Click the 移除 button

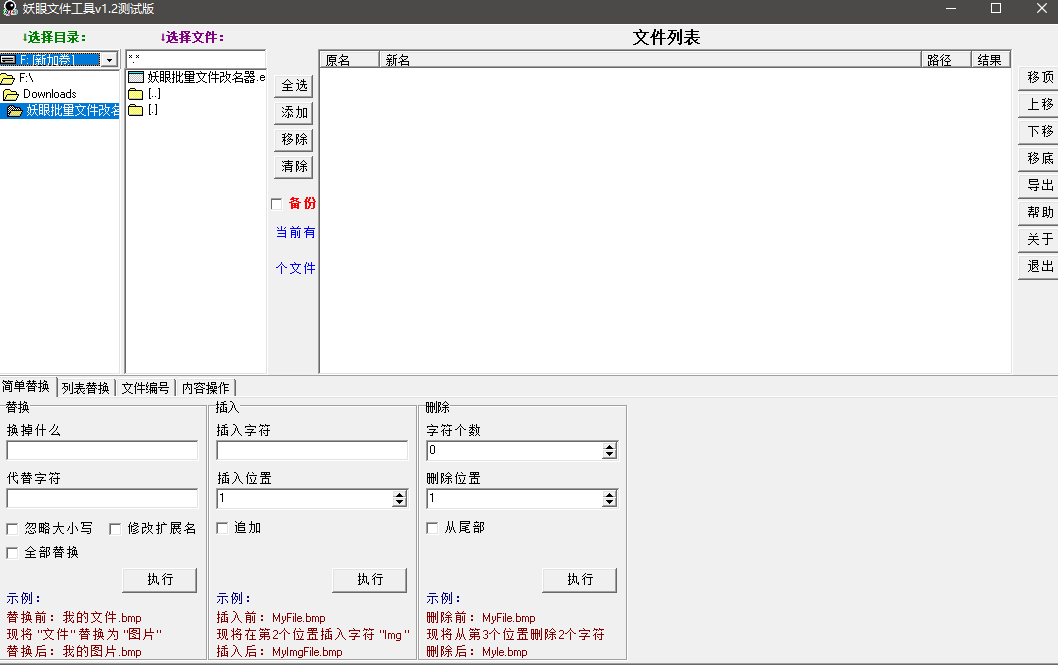(294, 140)
